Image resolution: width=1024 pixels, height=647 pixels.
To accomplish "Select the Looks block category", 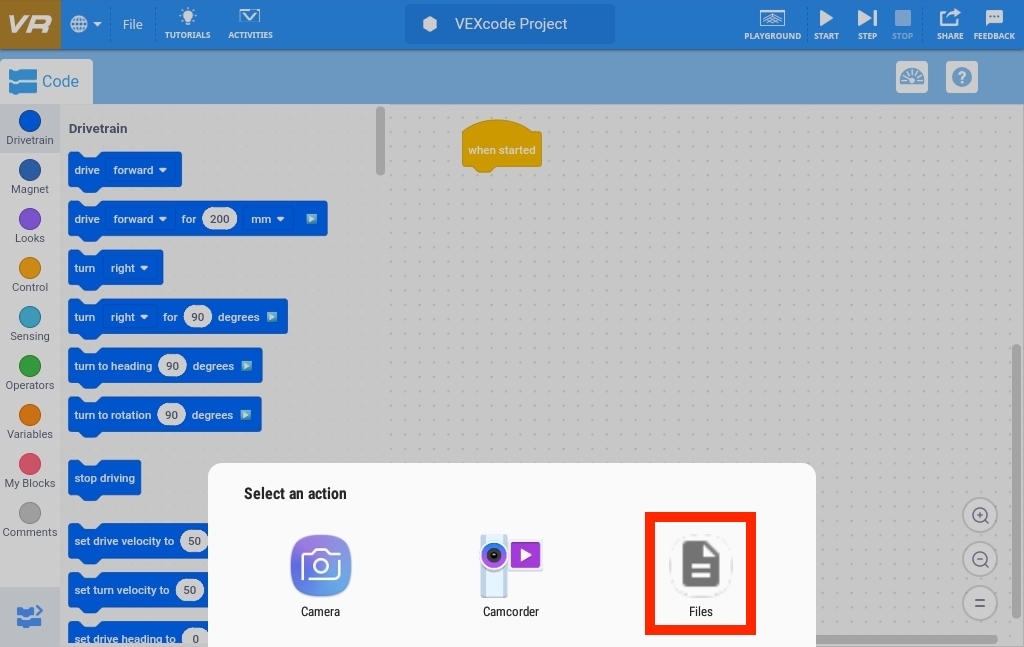I will click(30, 226).
